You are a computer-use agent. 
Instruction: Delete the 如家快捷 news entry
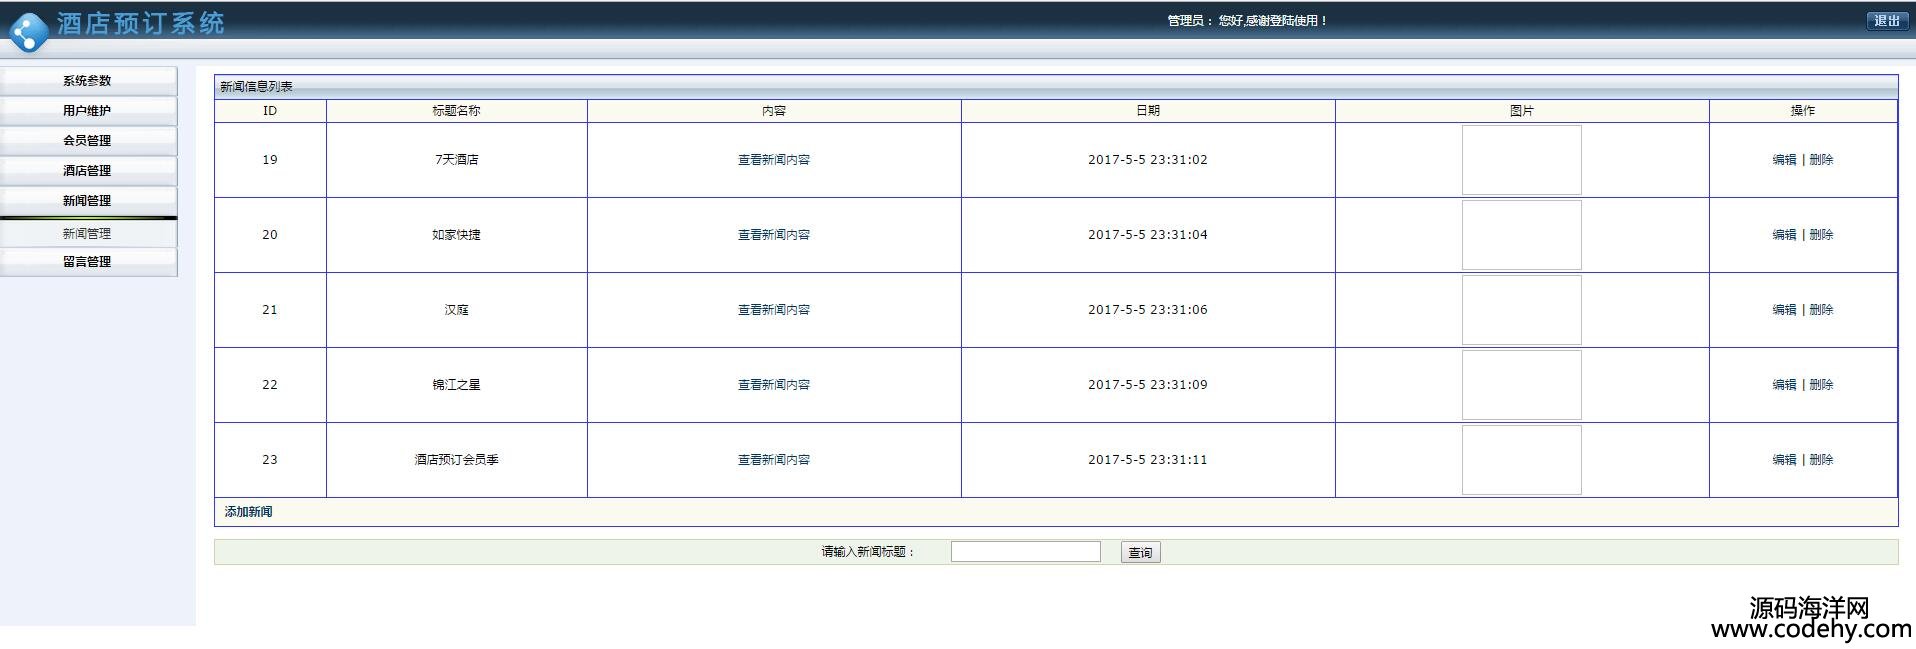[1821, 235]
